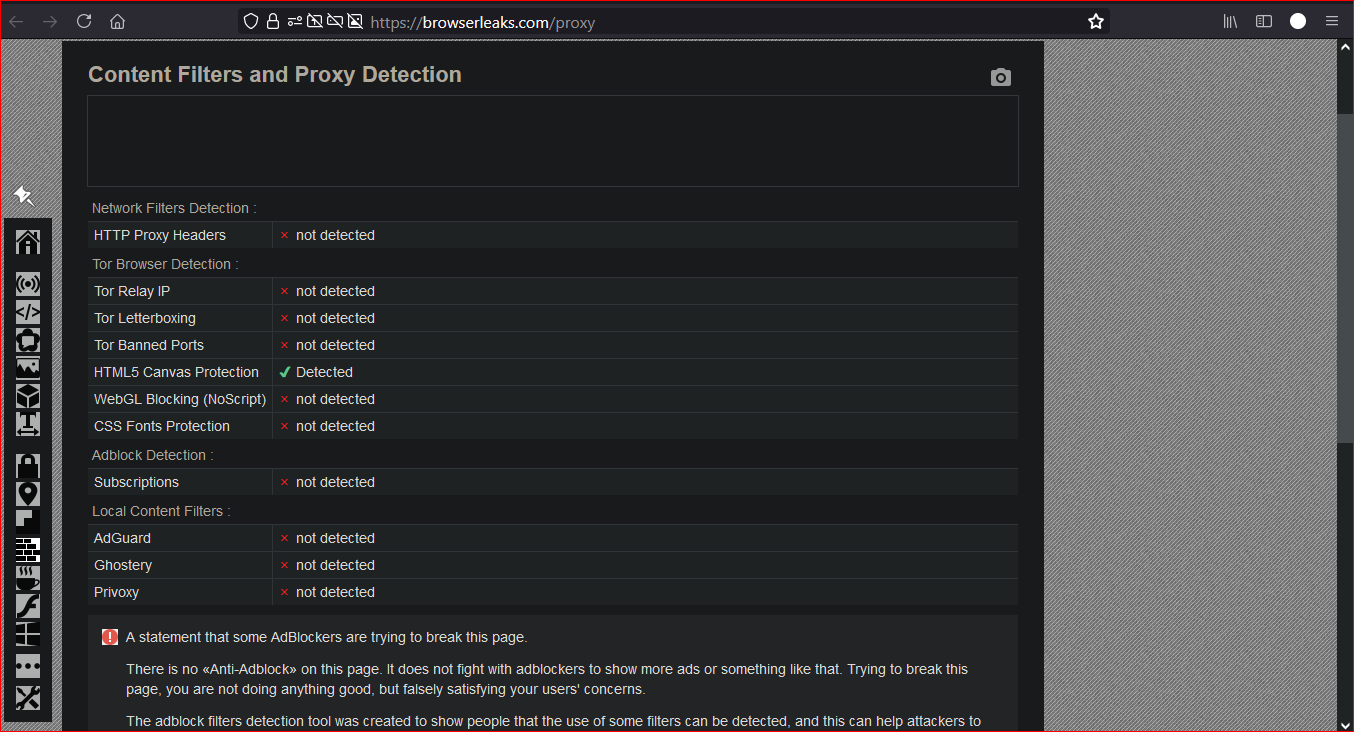Toggle the browser sidebar view button
The height and width of the screenshot is (732, 1354).
(1264, 21)
